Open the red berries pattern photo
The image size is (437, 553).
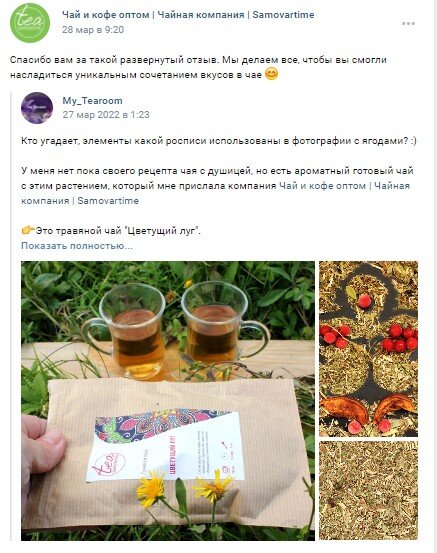pos(369,349)
